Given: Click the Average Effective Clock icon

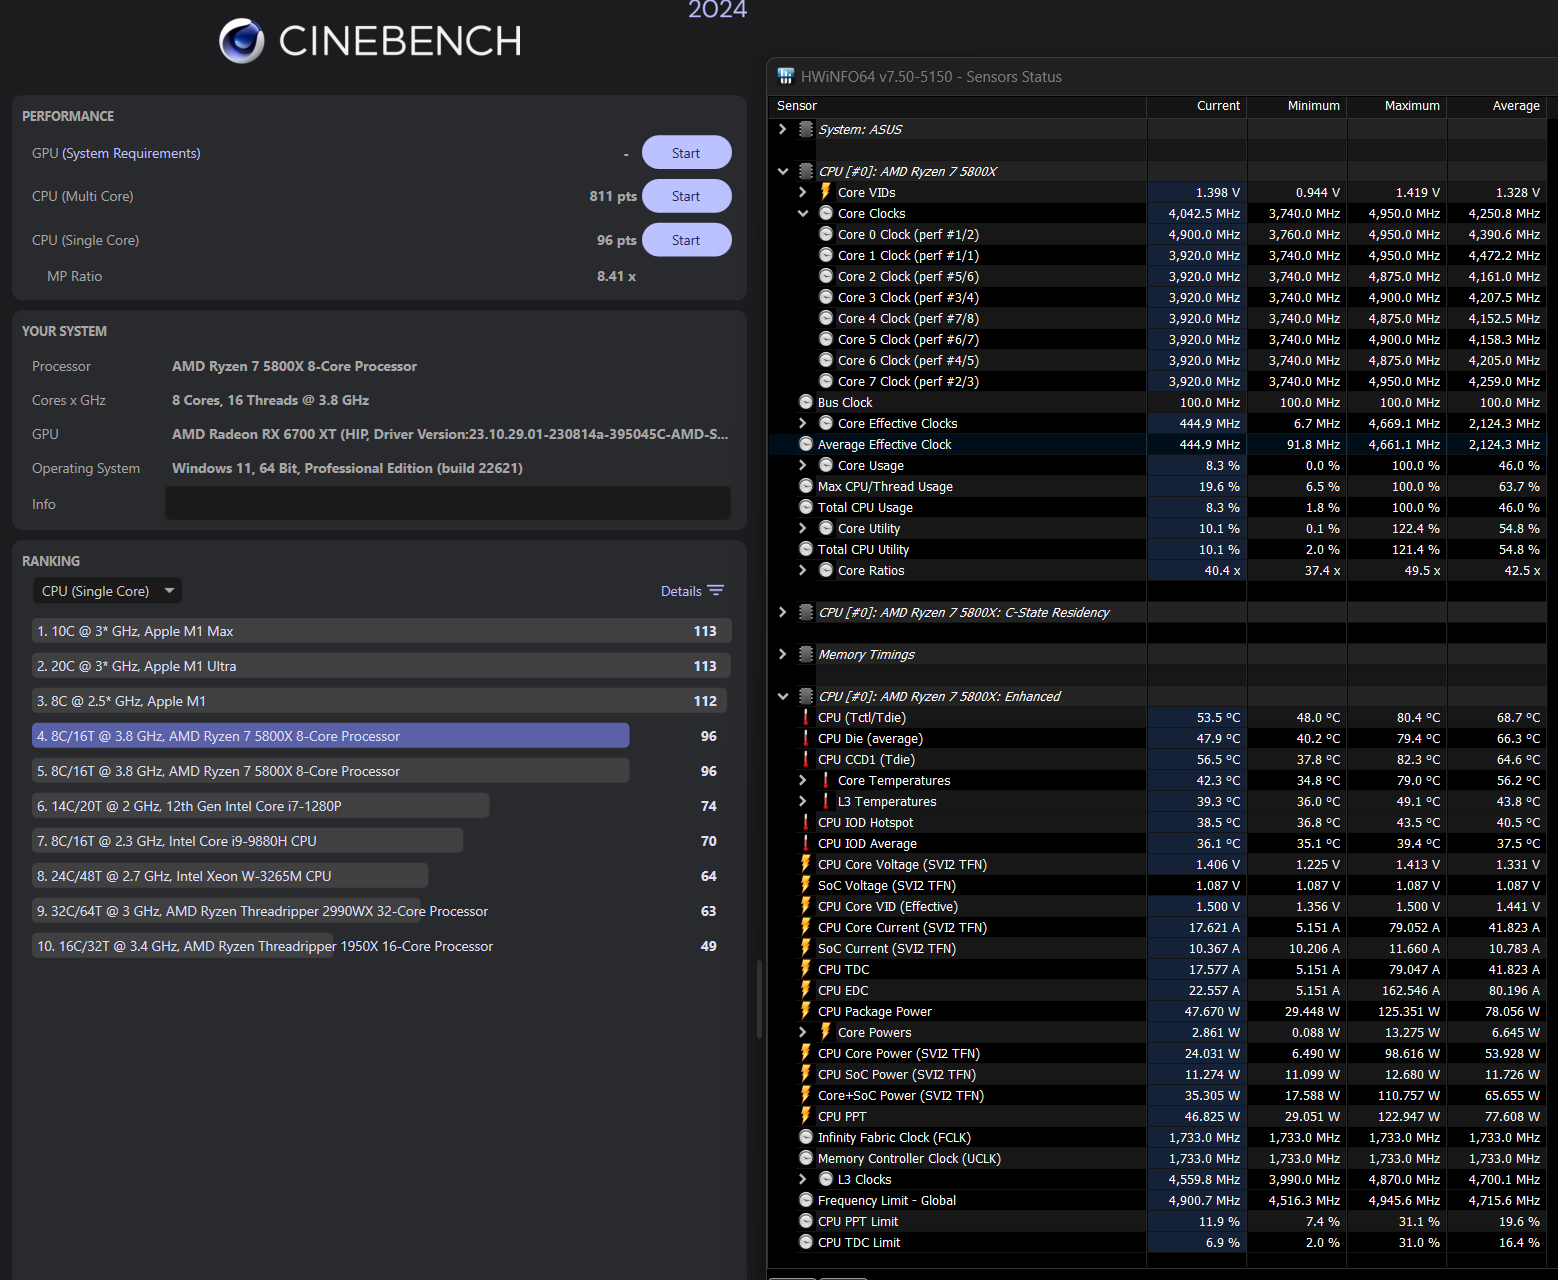Looking at the screenshot, I should point(806,444).
